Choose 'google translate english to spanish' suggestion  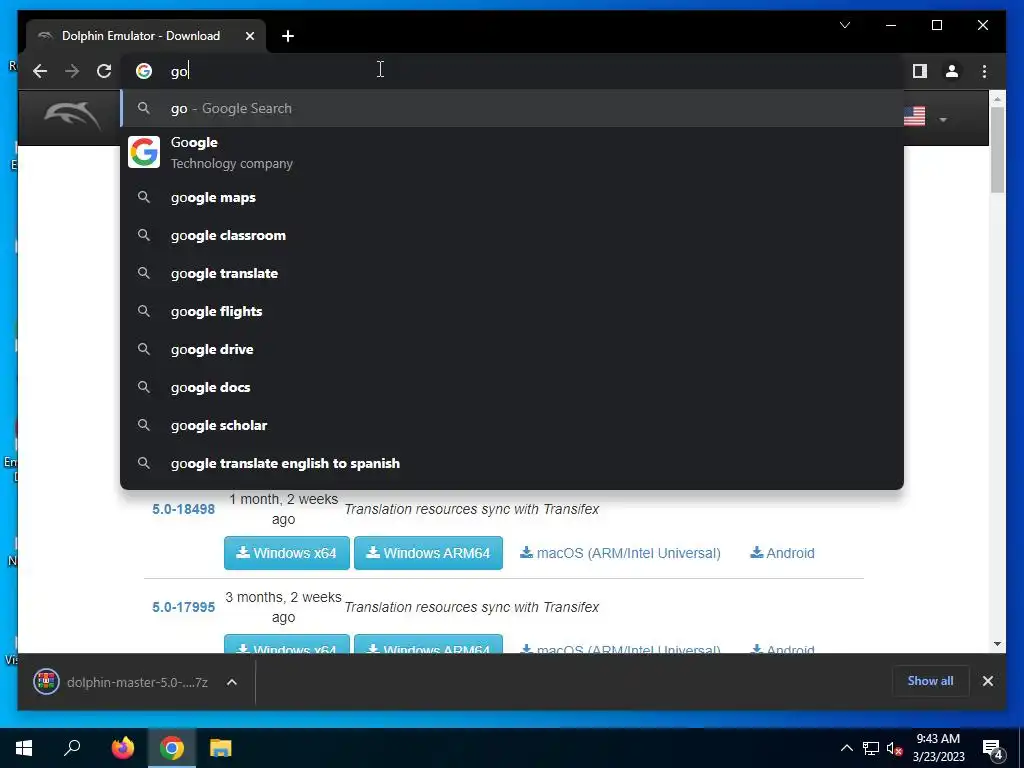[512, 463]
